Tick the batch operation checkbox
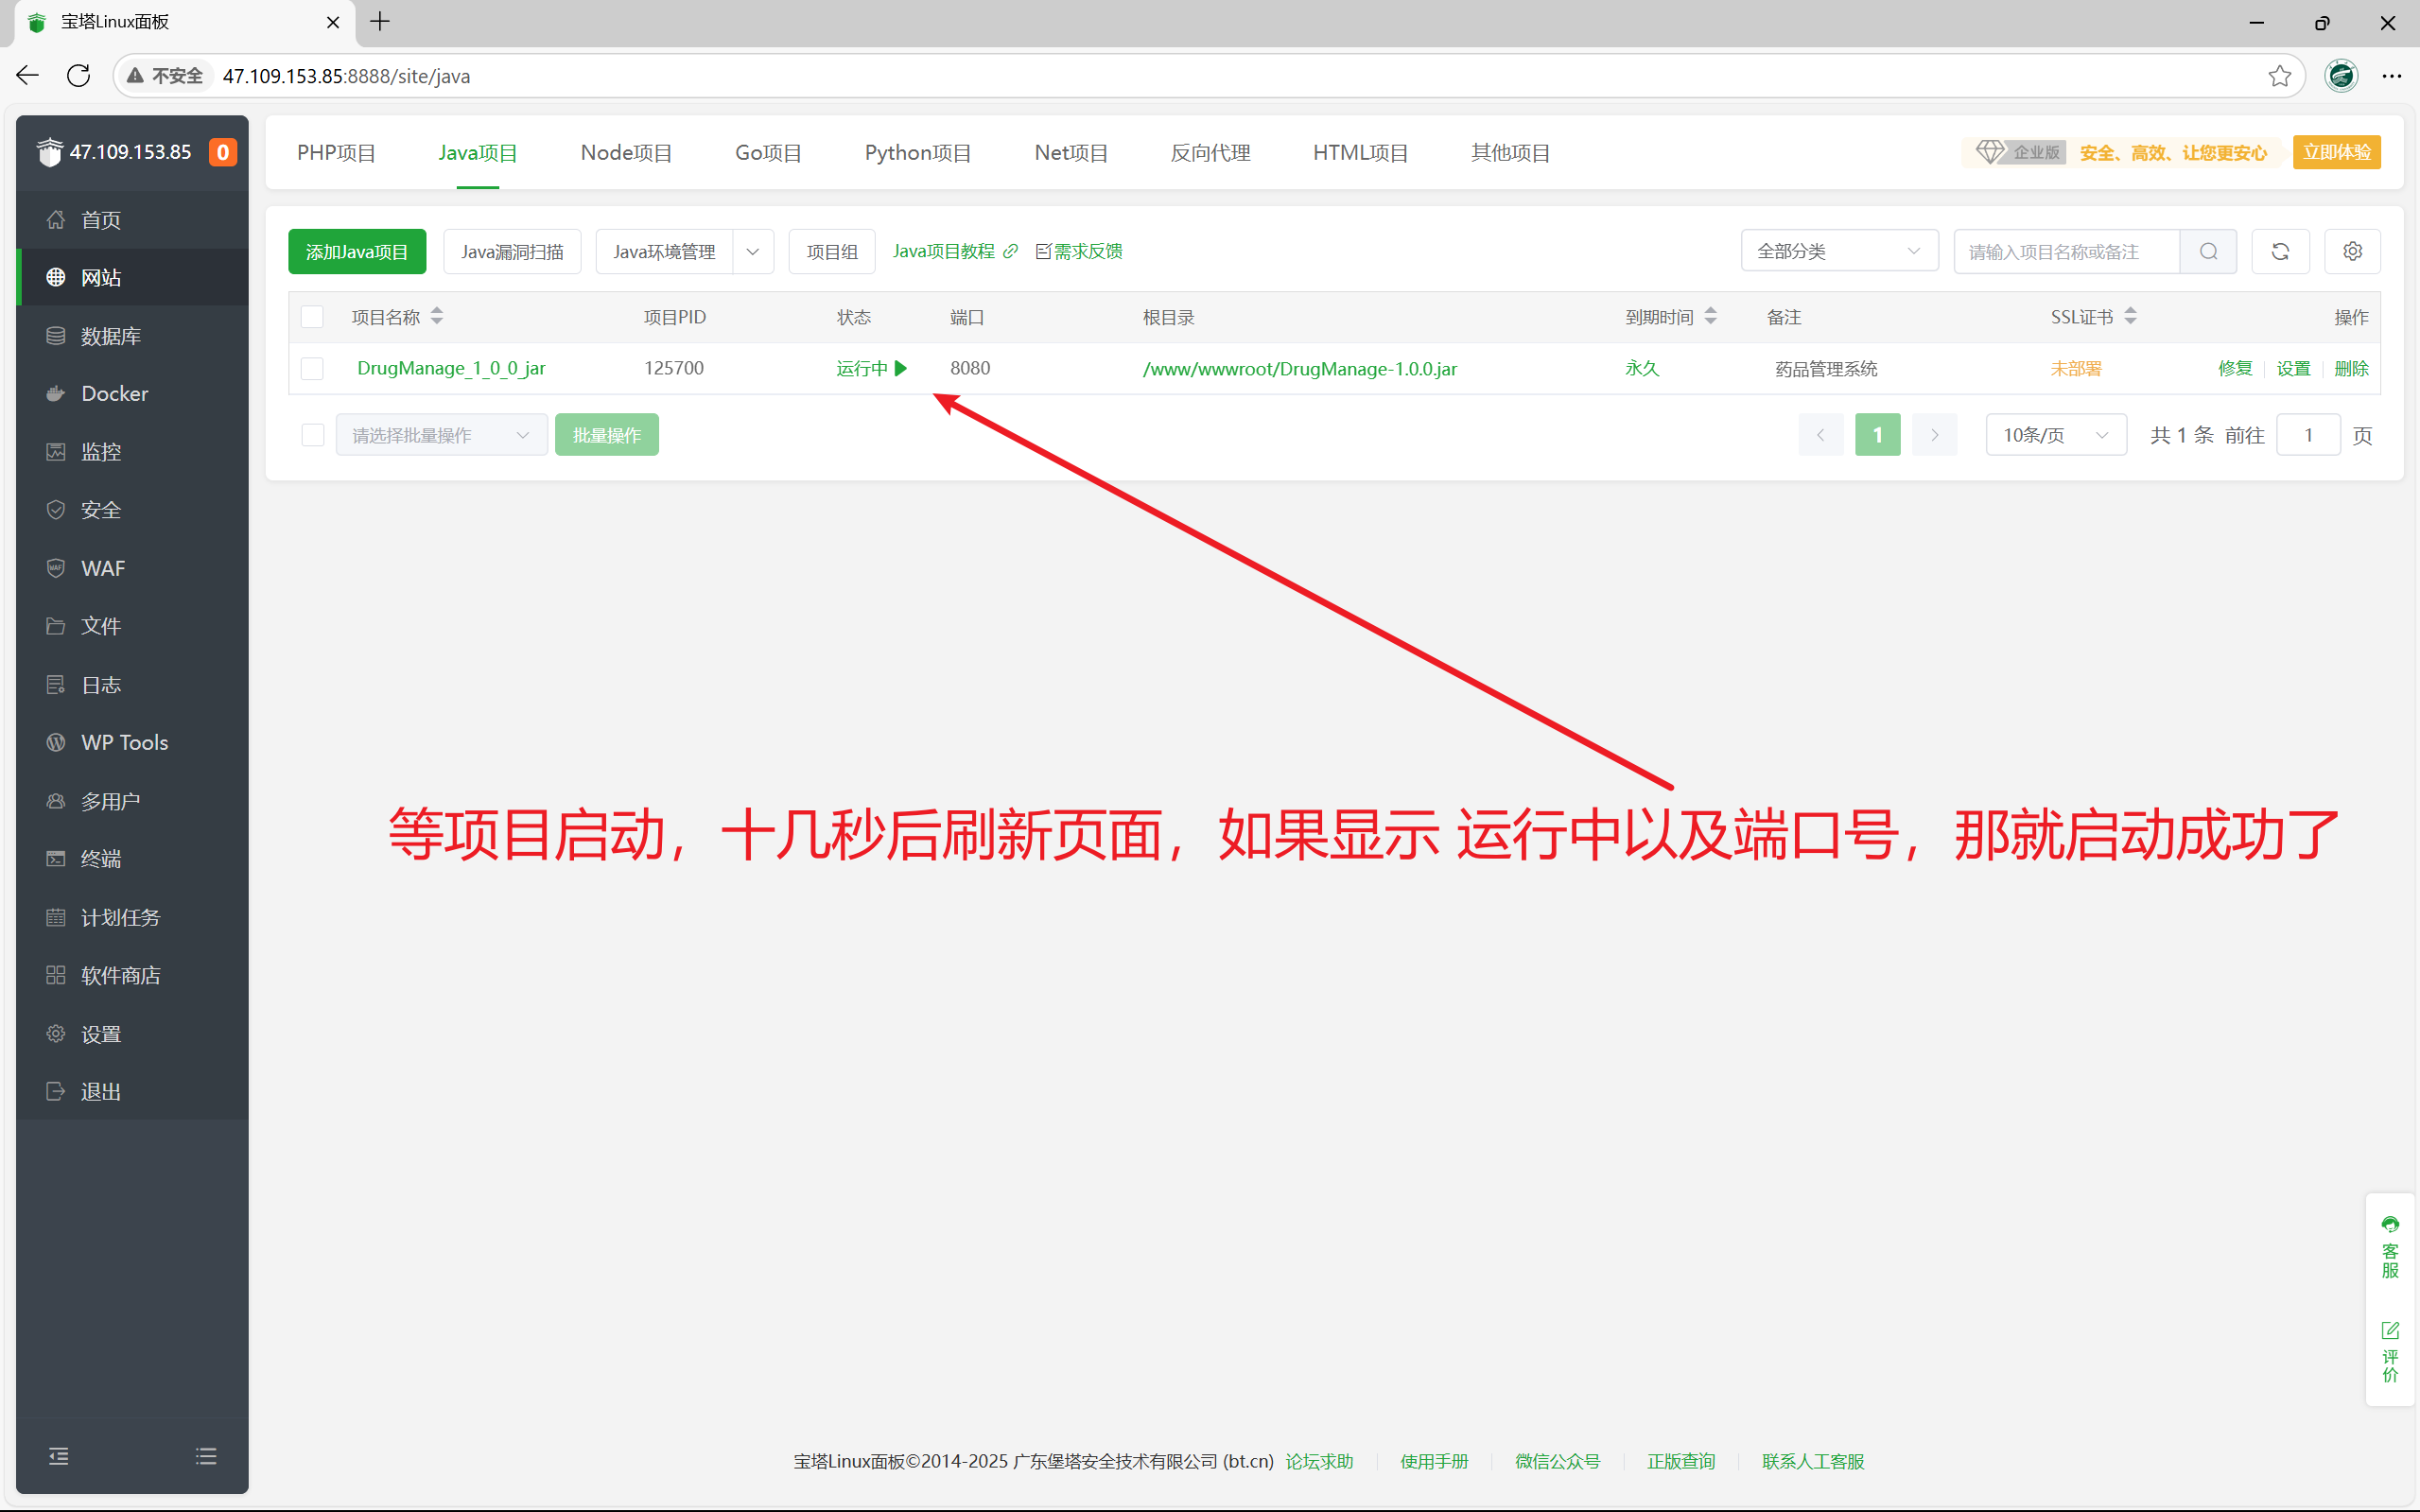 tap(312, 435)
